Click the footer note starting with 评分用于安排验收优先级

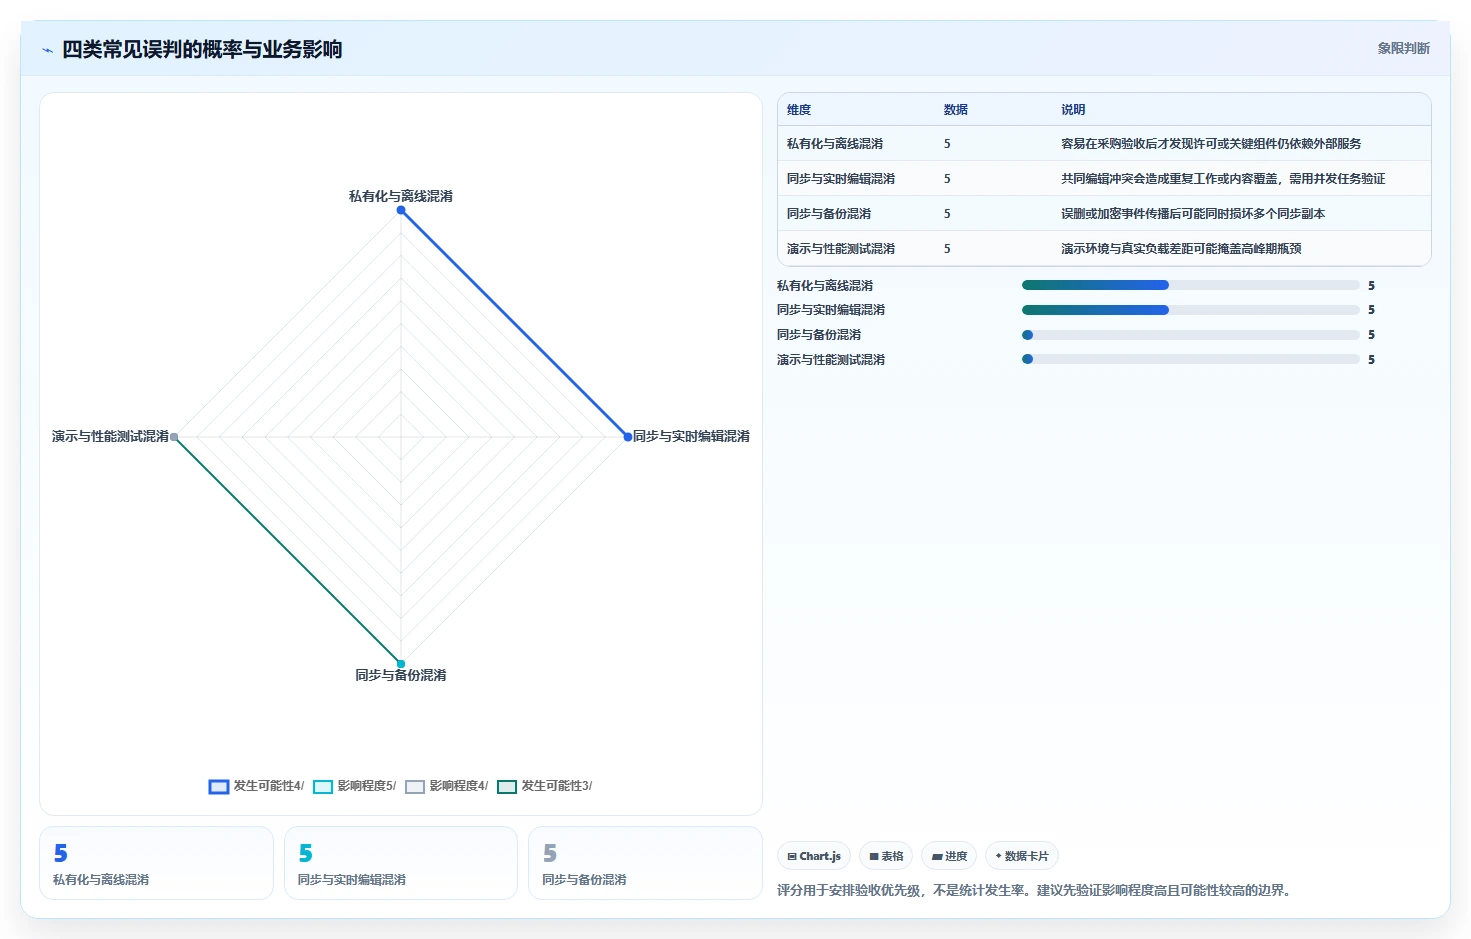point(1036,890)
